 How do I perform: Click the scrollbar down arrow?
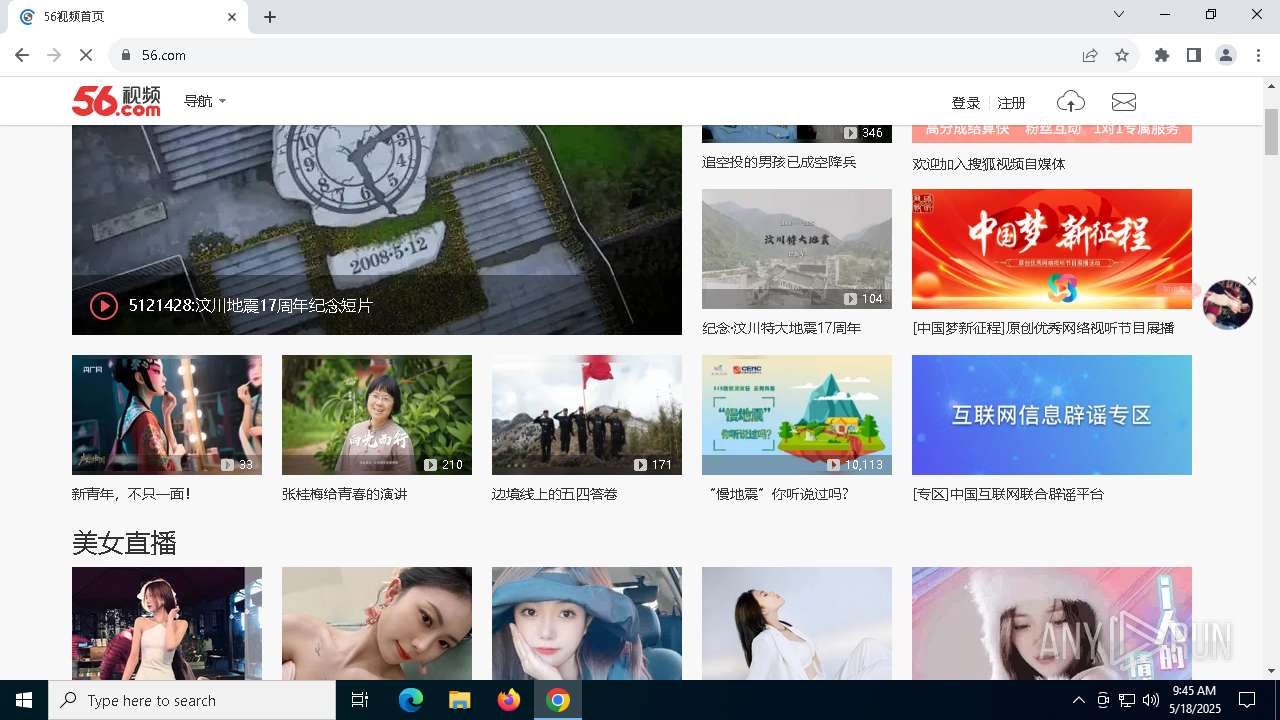[1272, 671]
